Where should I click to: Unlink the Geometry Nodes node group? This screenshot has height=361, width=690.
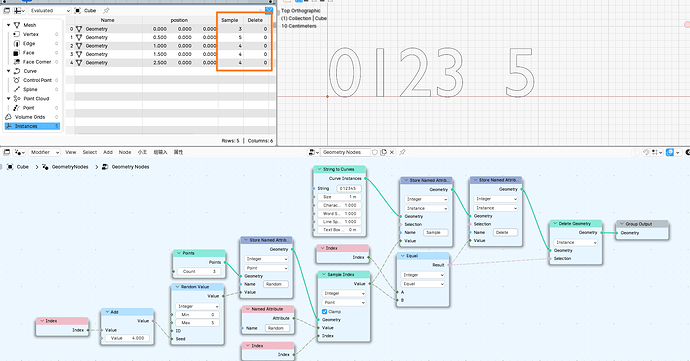coord(392,152)
